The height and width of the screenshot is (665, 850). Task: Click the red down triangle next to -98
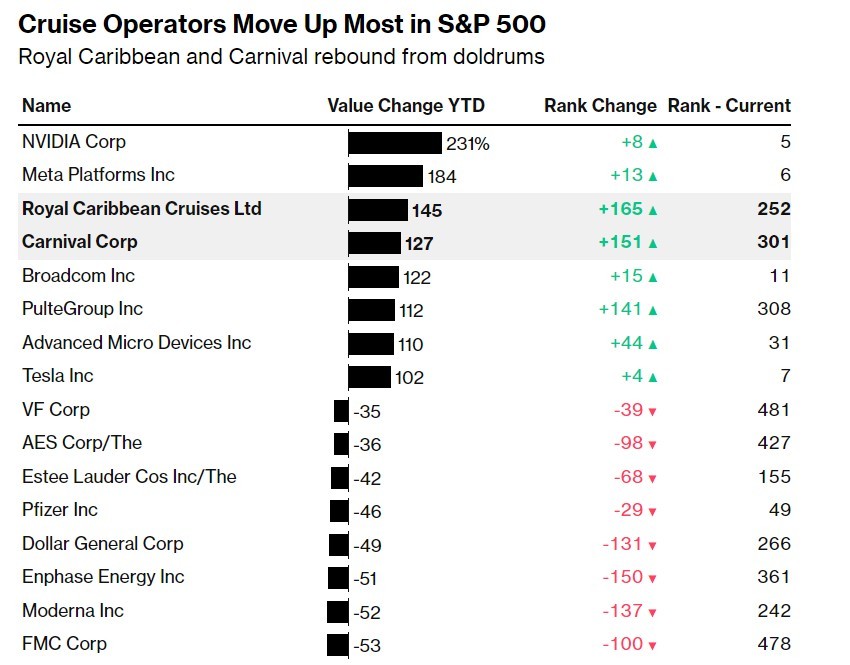coord(653,444)
